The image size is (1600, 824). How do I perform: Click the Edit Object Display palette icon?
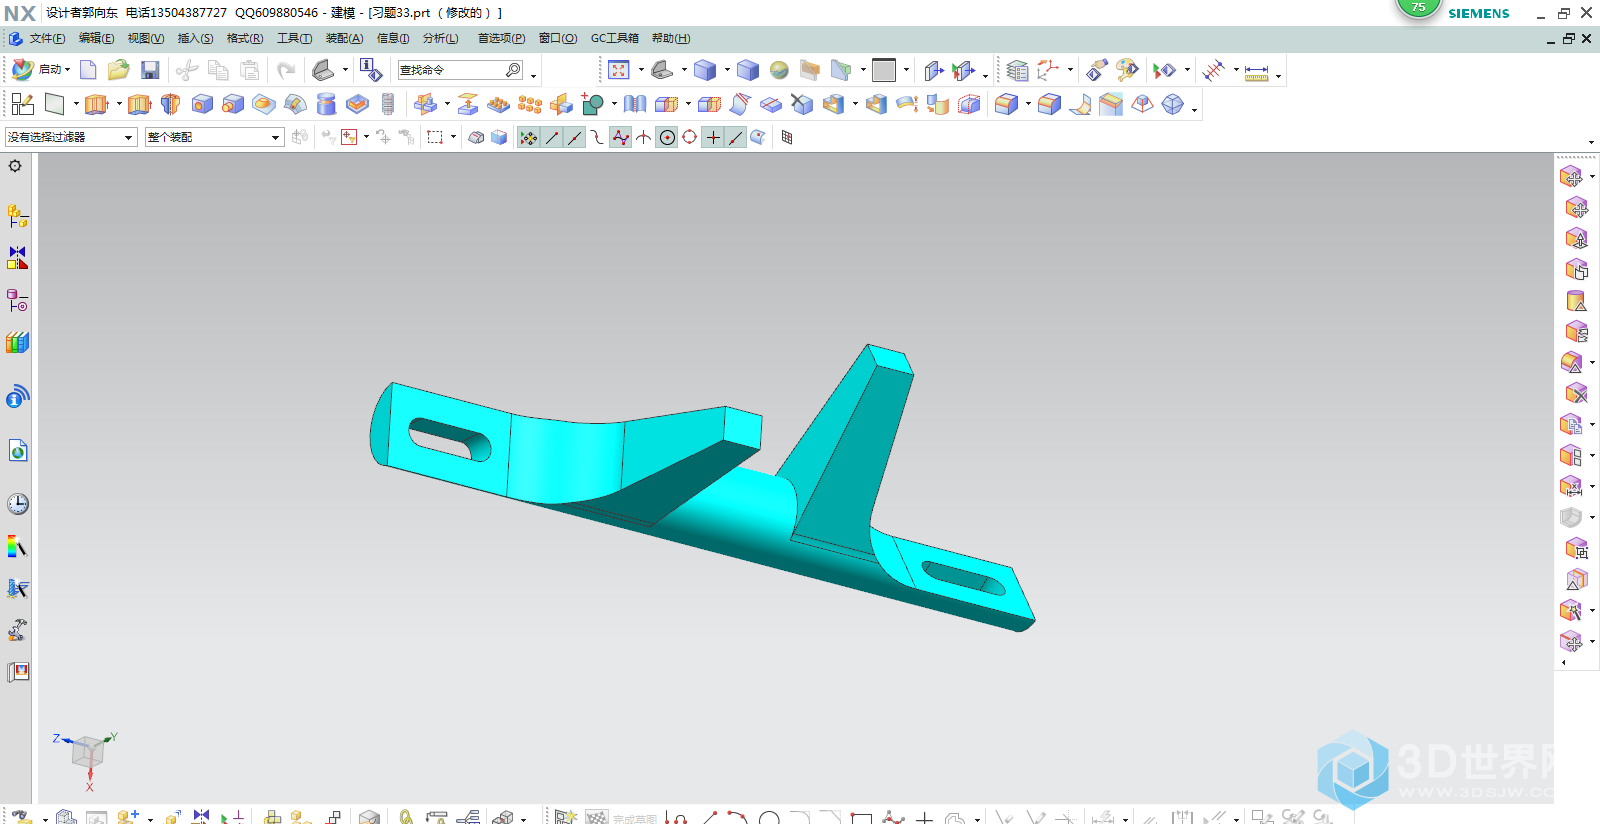(1128, 70)
